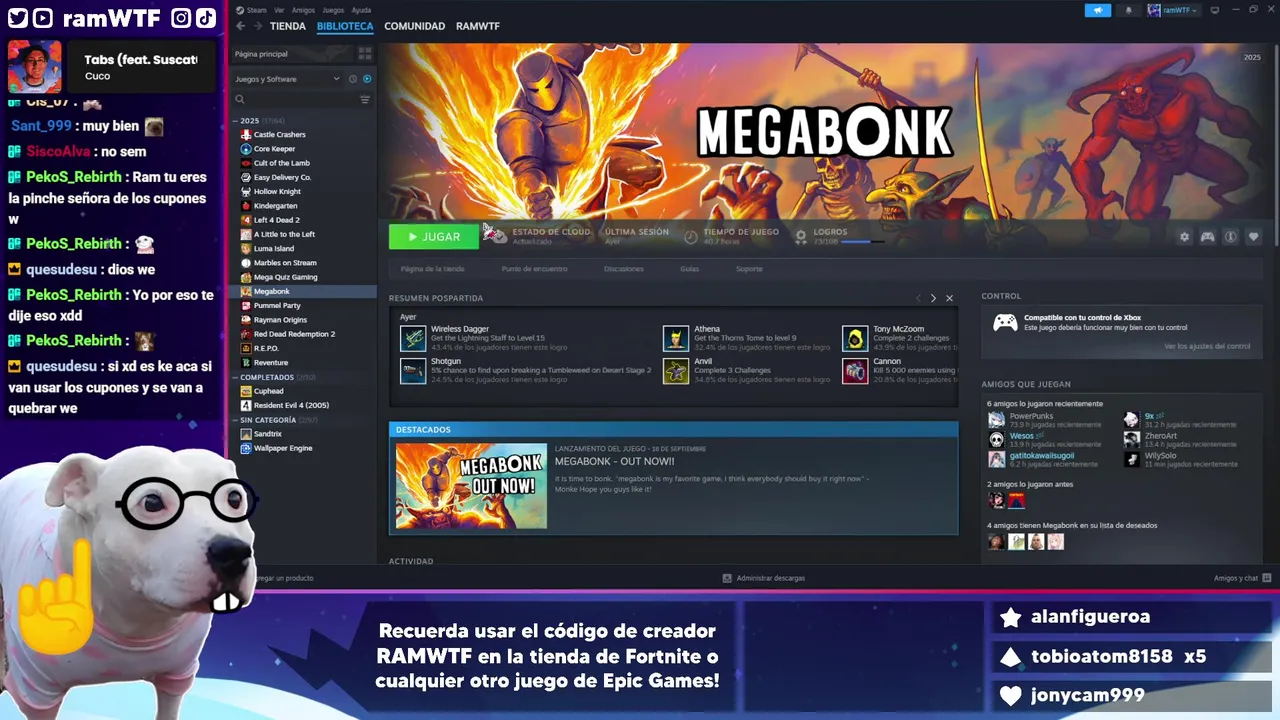Click the library search field

click(x=295, y=100)
